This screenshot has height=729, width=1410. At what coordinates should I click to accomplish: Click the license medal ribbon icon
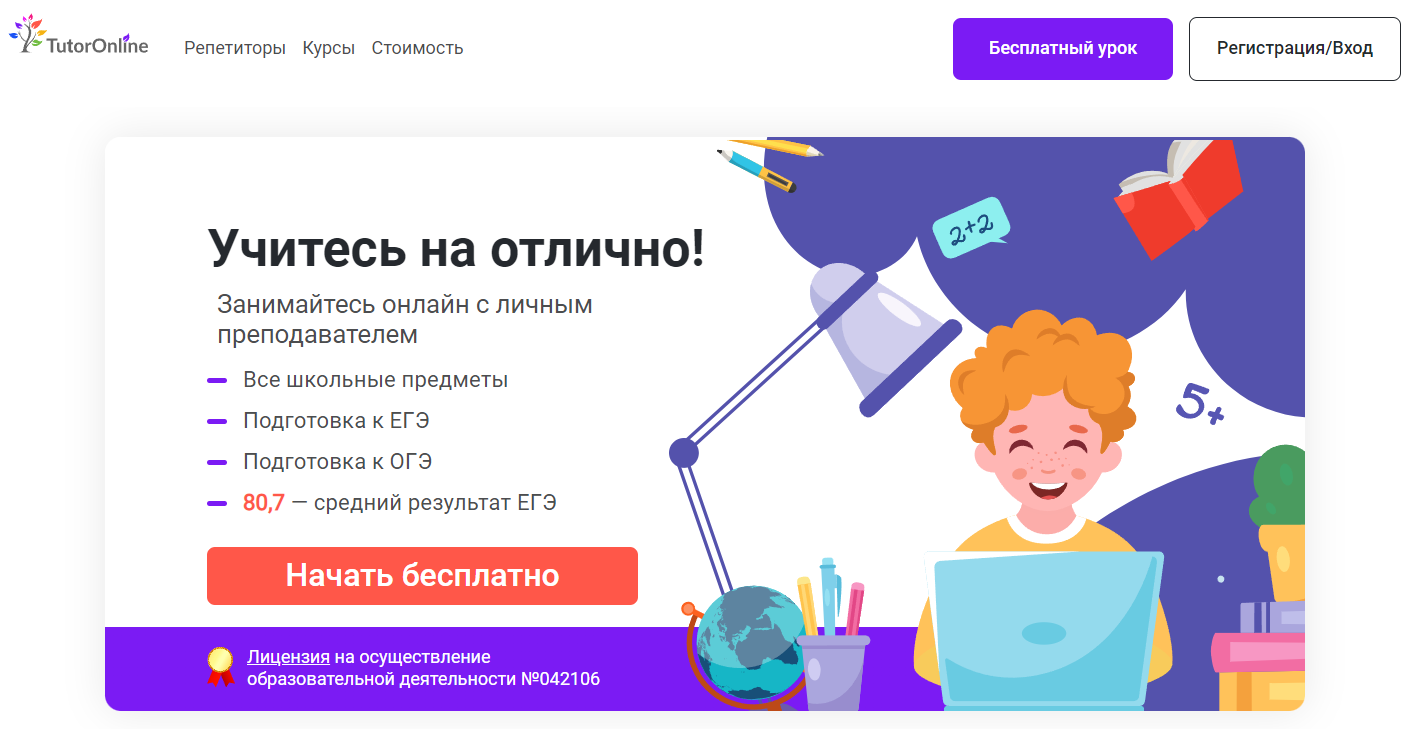pos(220,666)
